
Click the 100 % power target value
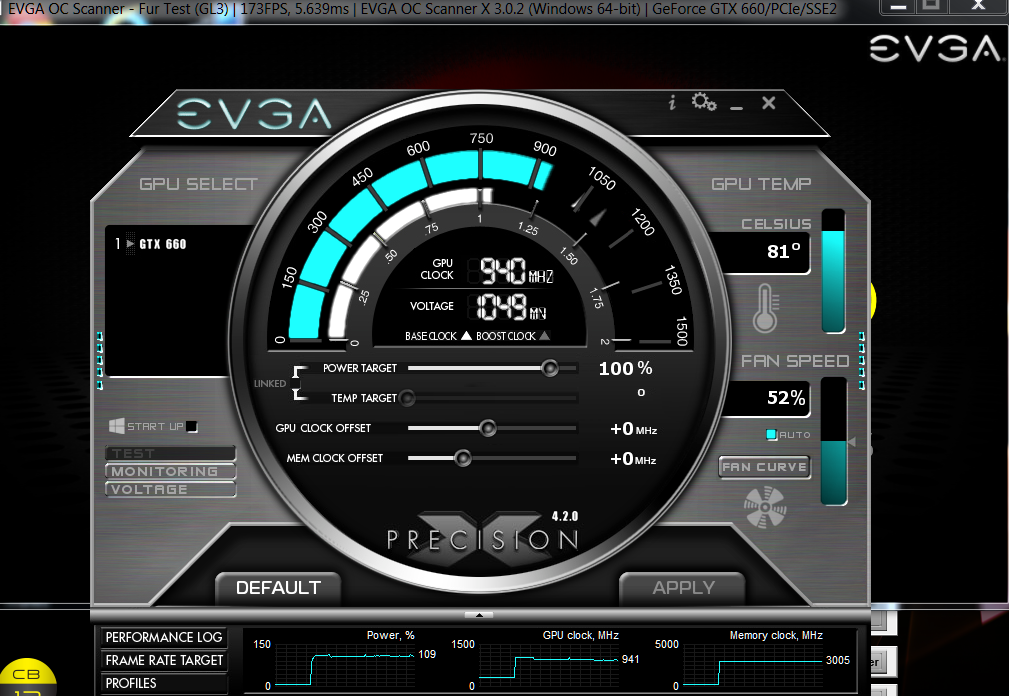[625, 369]
